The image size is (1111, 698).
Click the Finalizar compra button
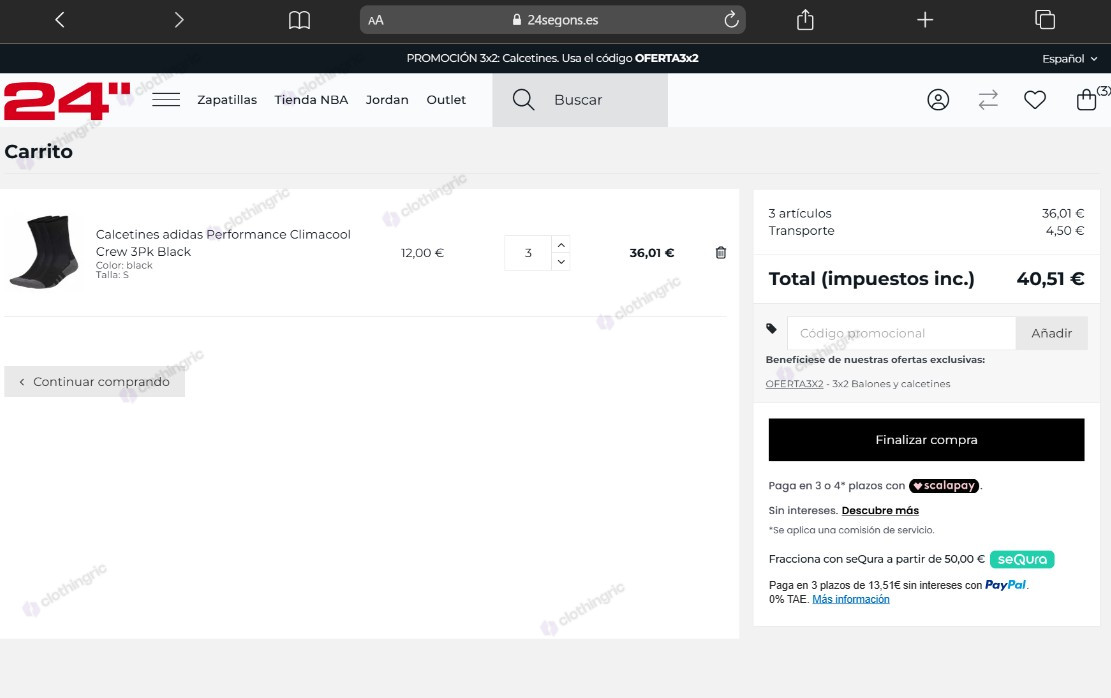click(926, 440)
